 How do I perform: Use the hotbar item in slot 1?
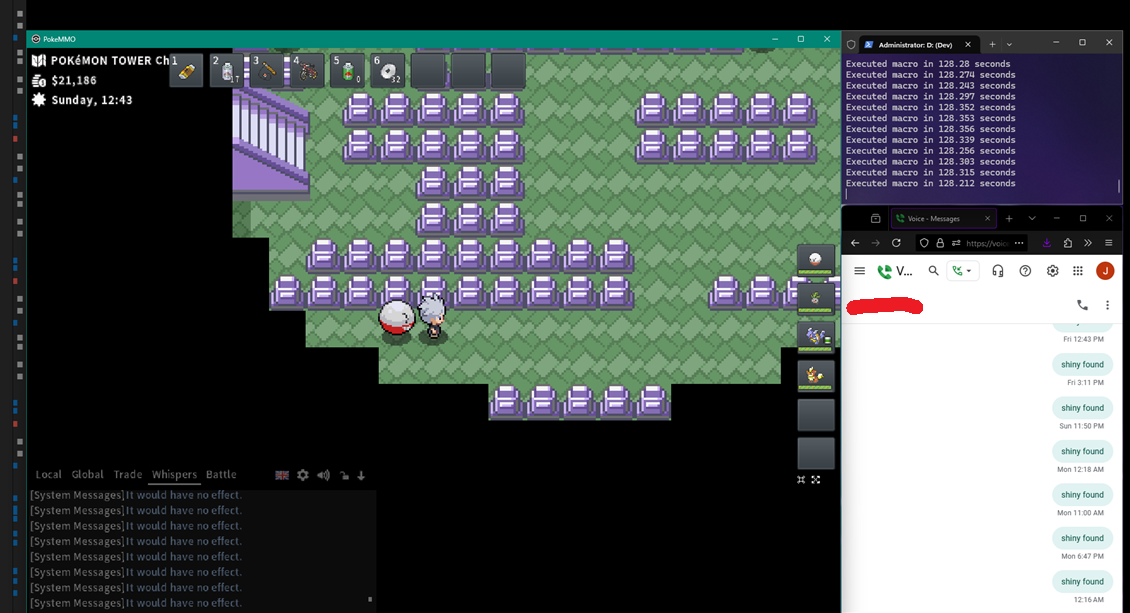187,71
